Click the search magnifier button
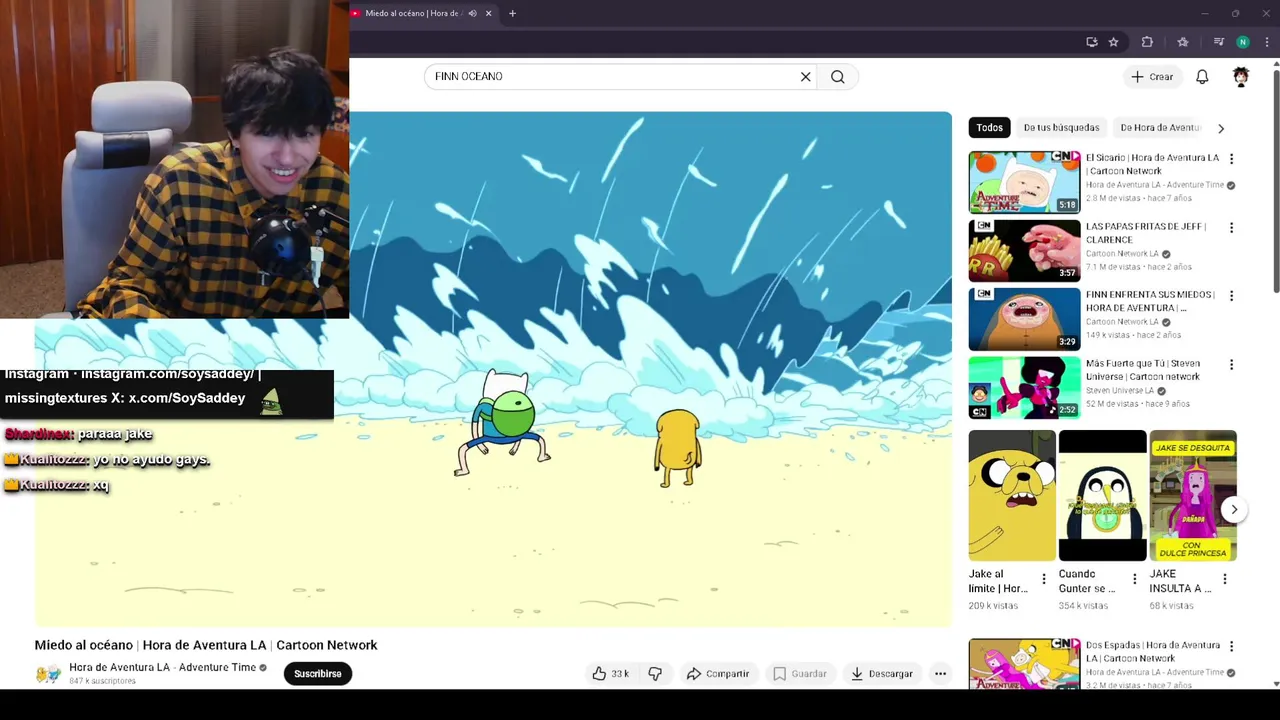Screen dimensions: 1280x720 838,77
